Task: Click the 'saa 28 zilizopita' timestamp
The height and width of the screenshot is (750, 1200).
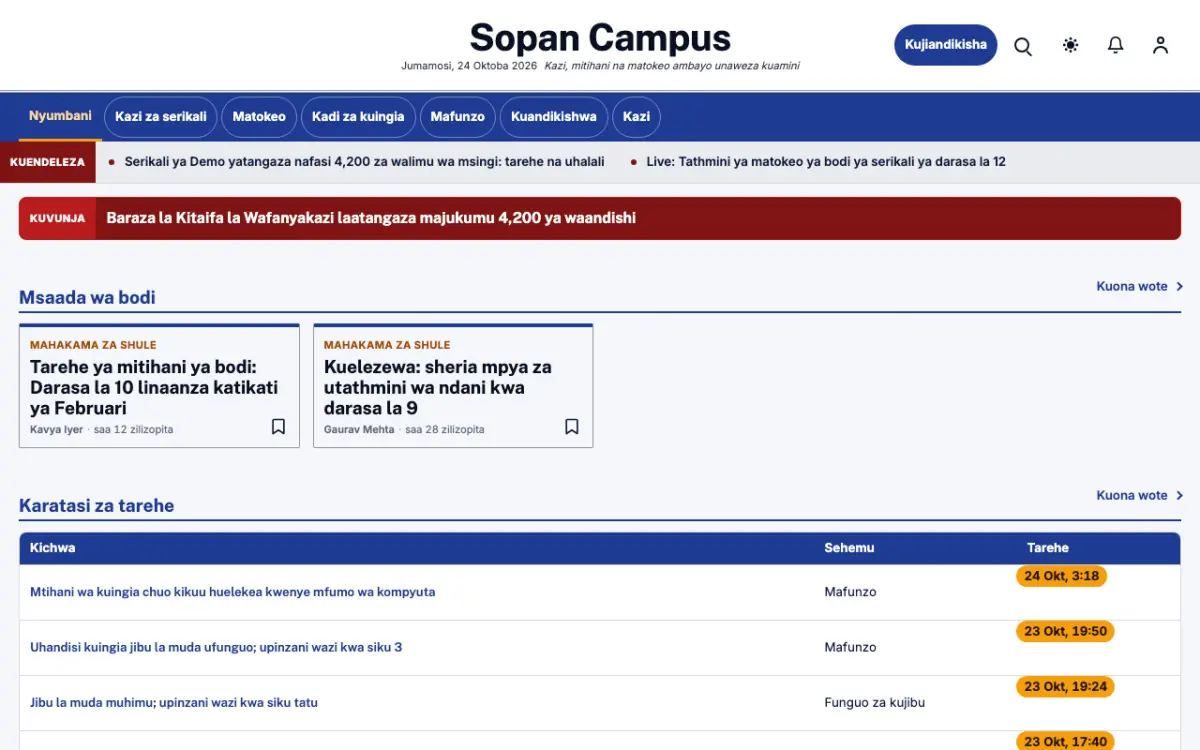Action: click(444, 430)
